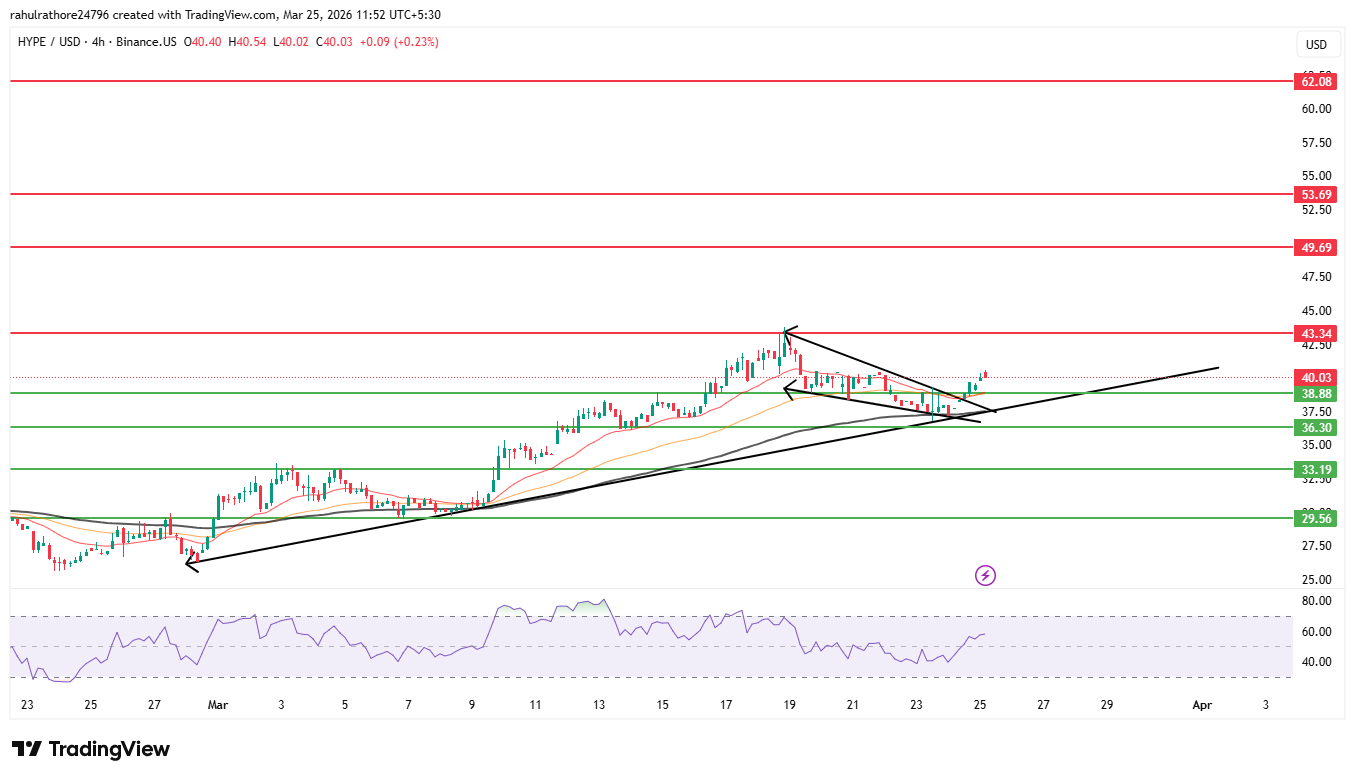
Task: Click the 53.69 resistance price label
Action: [1315, 195]
